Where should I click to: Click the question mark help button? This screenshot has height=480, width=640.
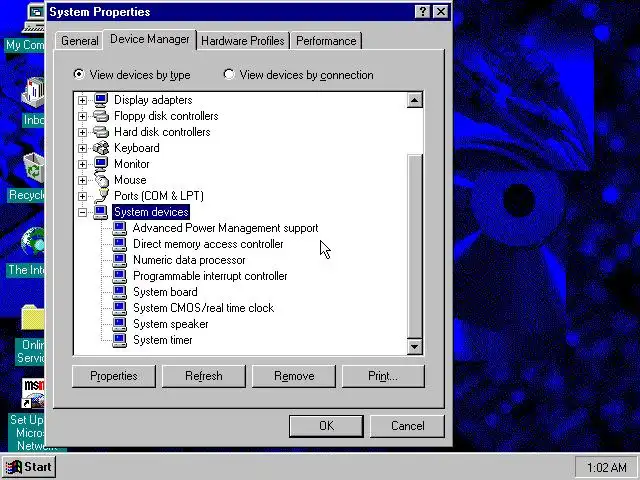click(422, 11)
